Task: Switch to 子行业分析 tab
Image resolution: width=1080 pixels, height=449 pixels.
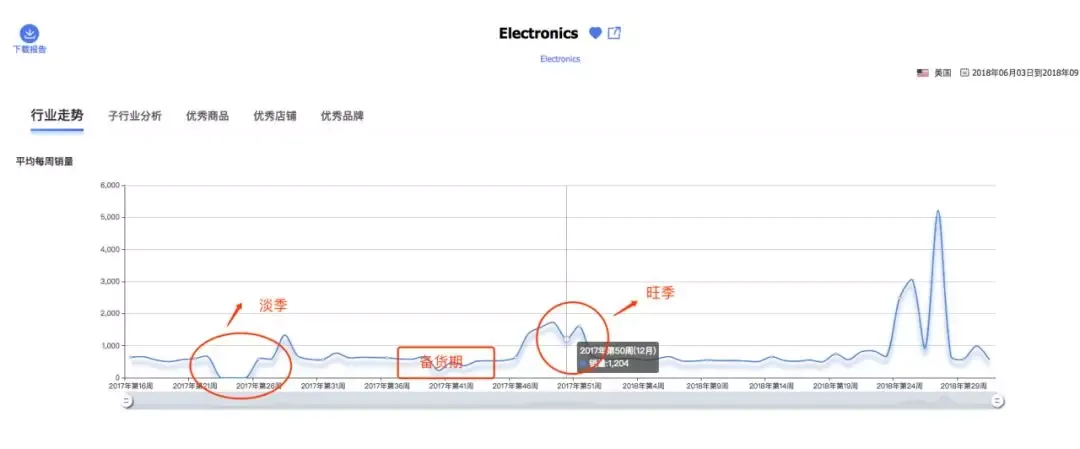Action: pos(135,116)
